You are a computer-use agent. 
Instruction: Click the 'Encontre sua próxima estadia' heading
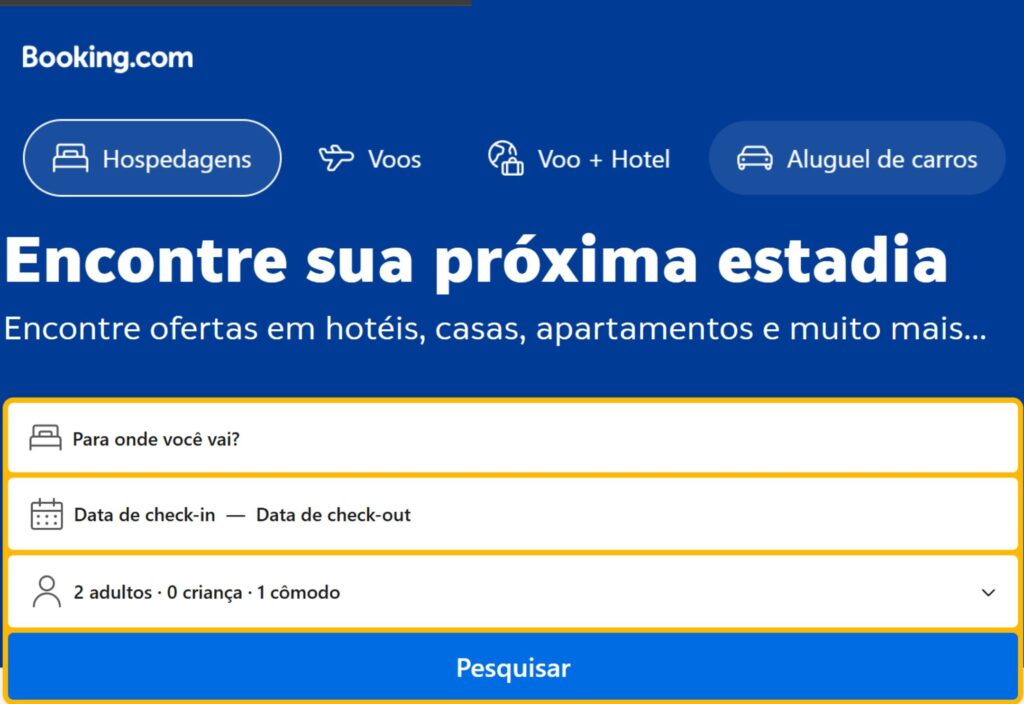click(475, 260)
